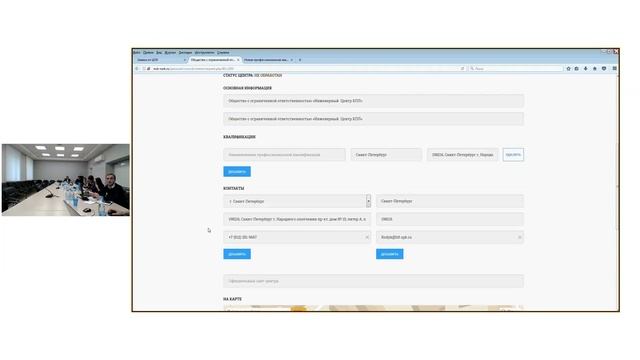This screenshot has height=360, width=640.
Task: Switch to the first browser tab
Action: 161,60
